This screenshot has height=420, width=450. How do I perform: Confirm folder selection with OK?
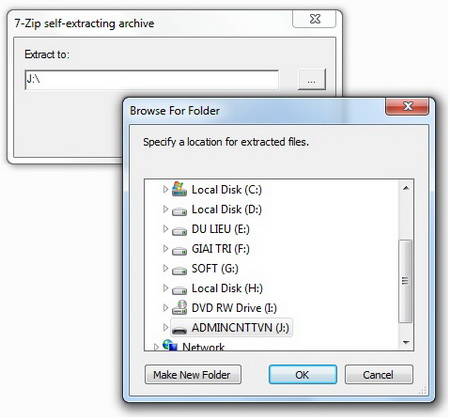pos(303,375)
